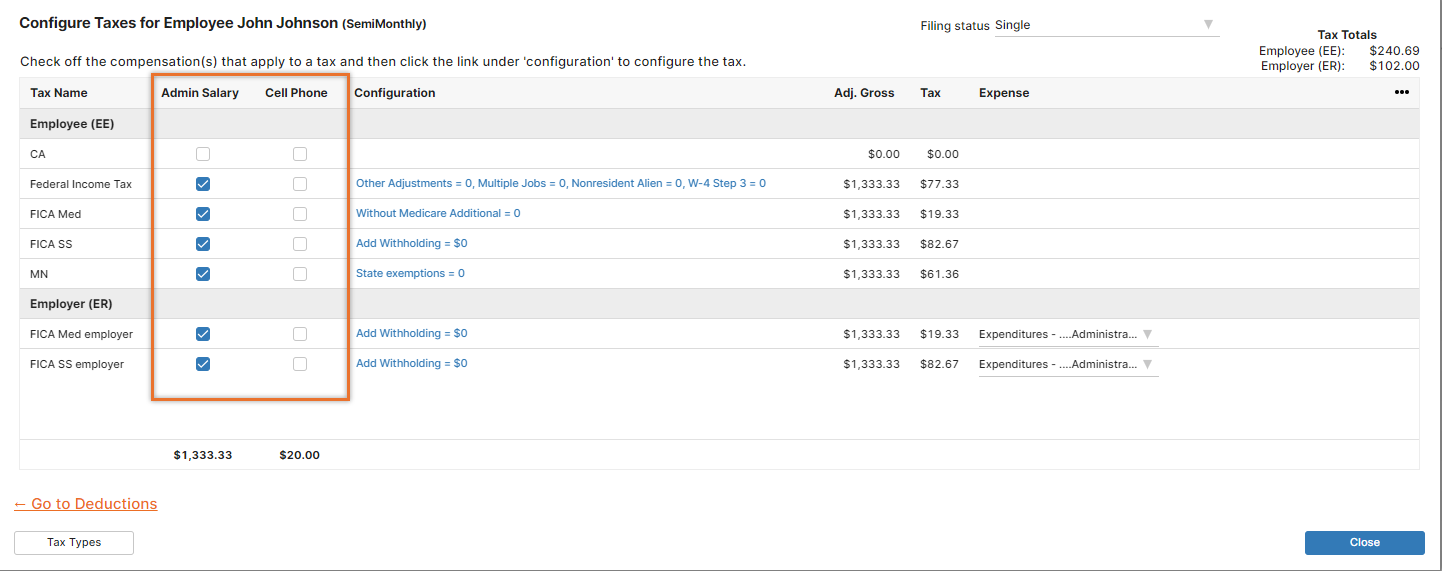Screen dimensions: 1442x571
Task: Check Admin Salary for the CA tax
Action: coord(203,154)
